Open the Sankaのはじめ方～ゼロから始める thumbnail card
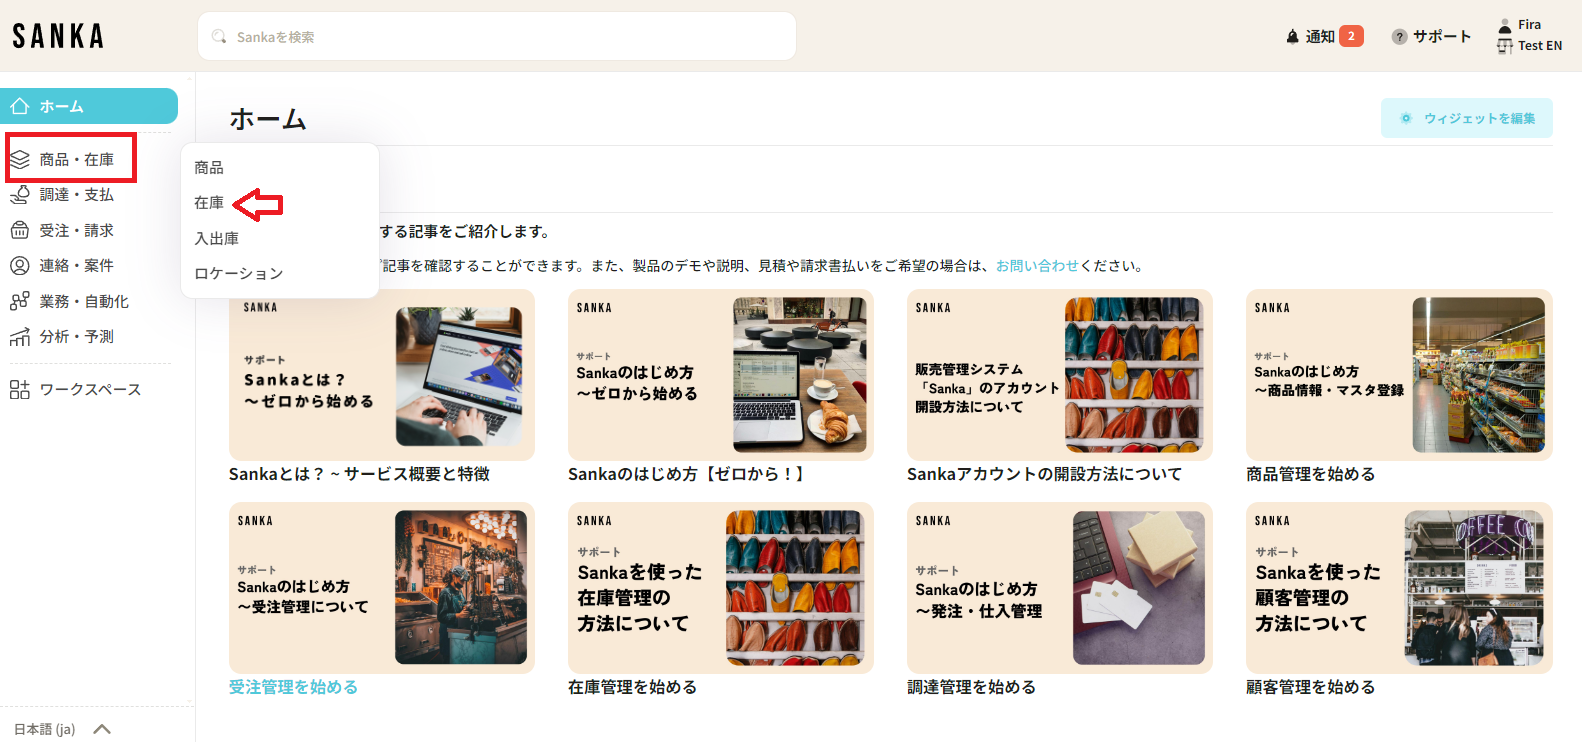The height and width of the screenshot is (742, 1582). [721, 375]
